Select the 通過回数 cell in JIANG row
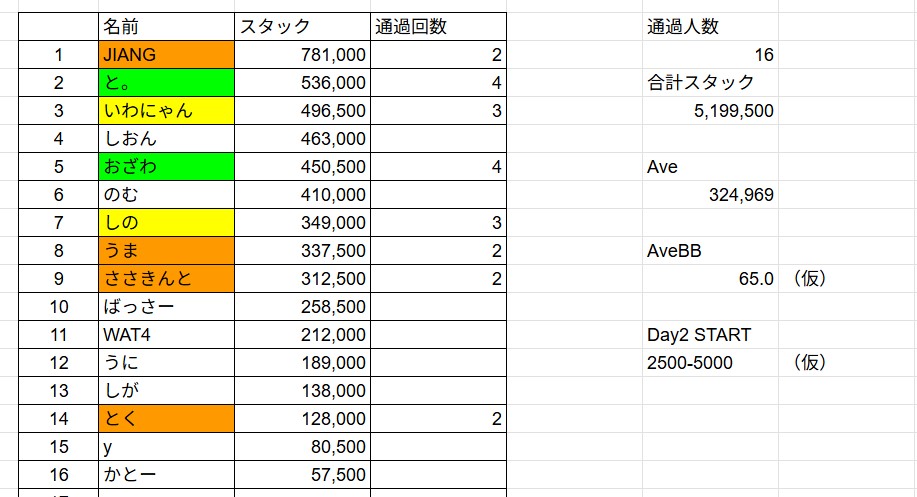The width and height of the screenshot is (917, 497). point(439,55)
